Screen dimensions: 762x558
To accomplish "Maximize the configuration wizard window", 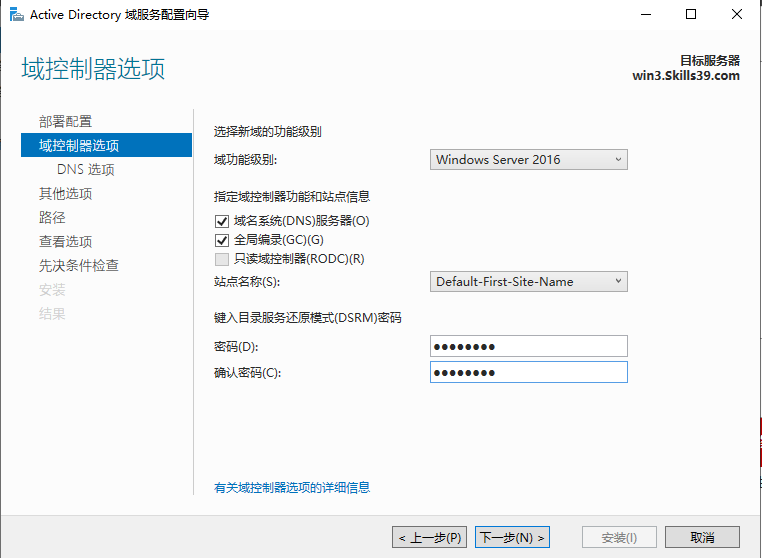I will (x=691, y=15).
